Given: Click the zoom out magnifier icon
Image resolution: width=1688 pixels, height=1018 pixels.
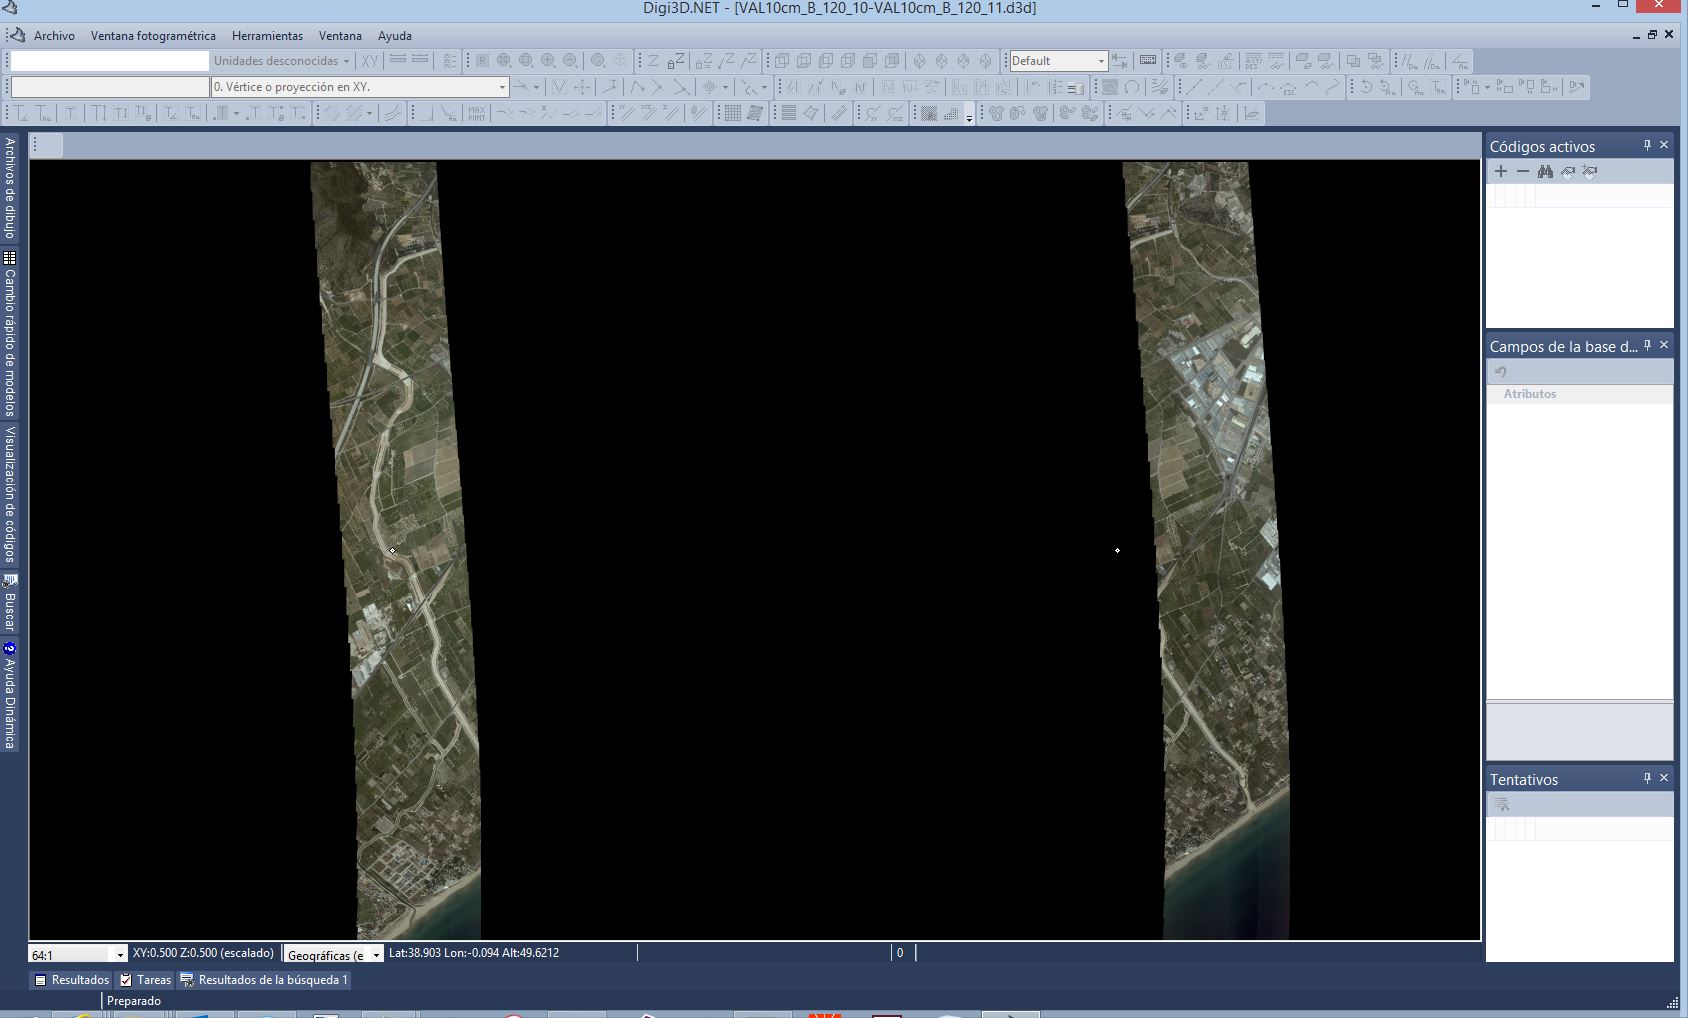Looking at the screenshot, I should pyautogui.click(x=570, y=61).
